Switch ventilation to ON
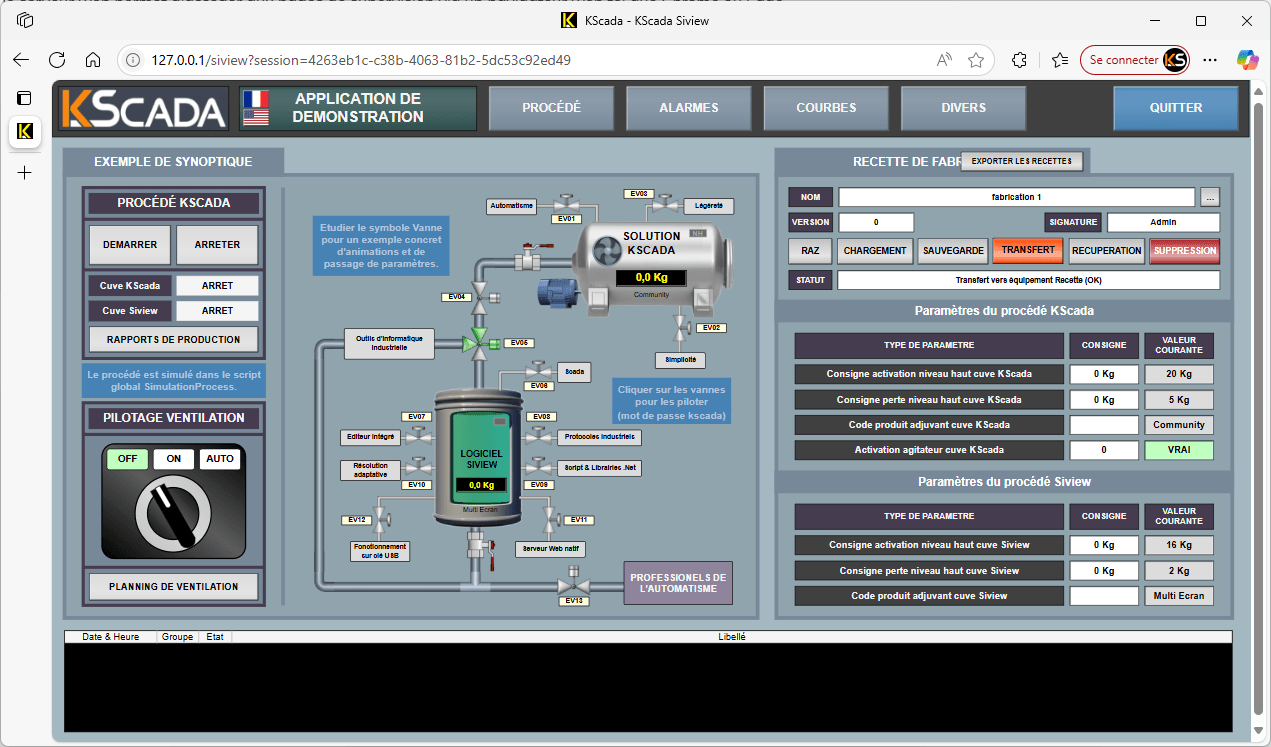 click(x=173, y=459)
